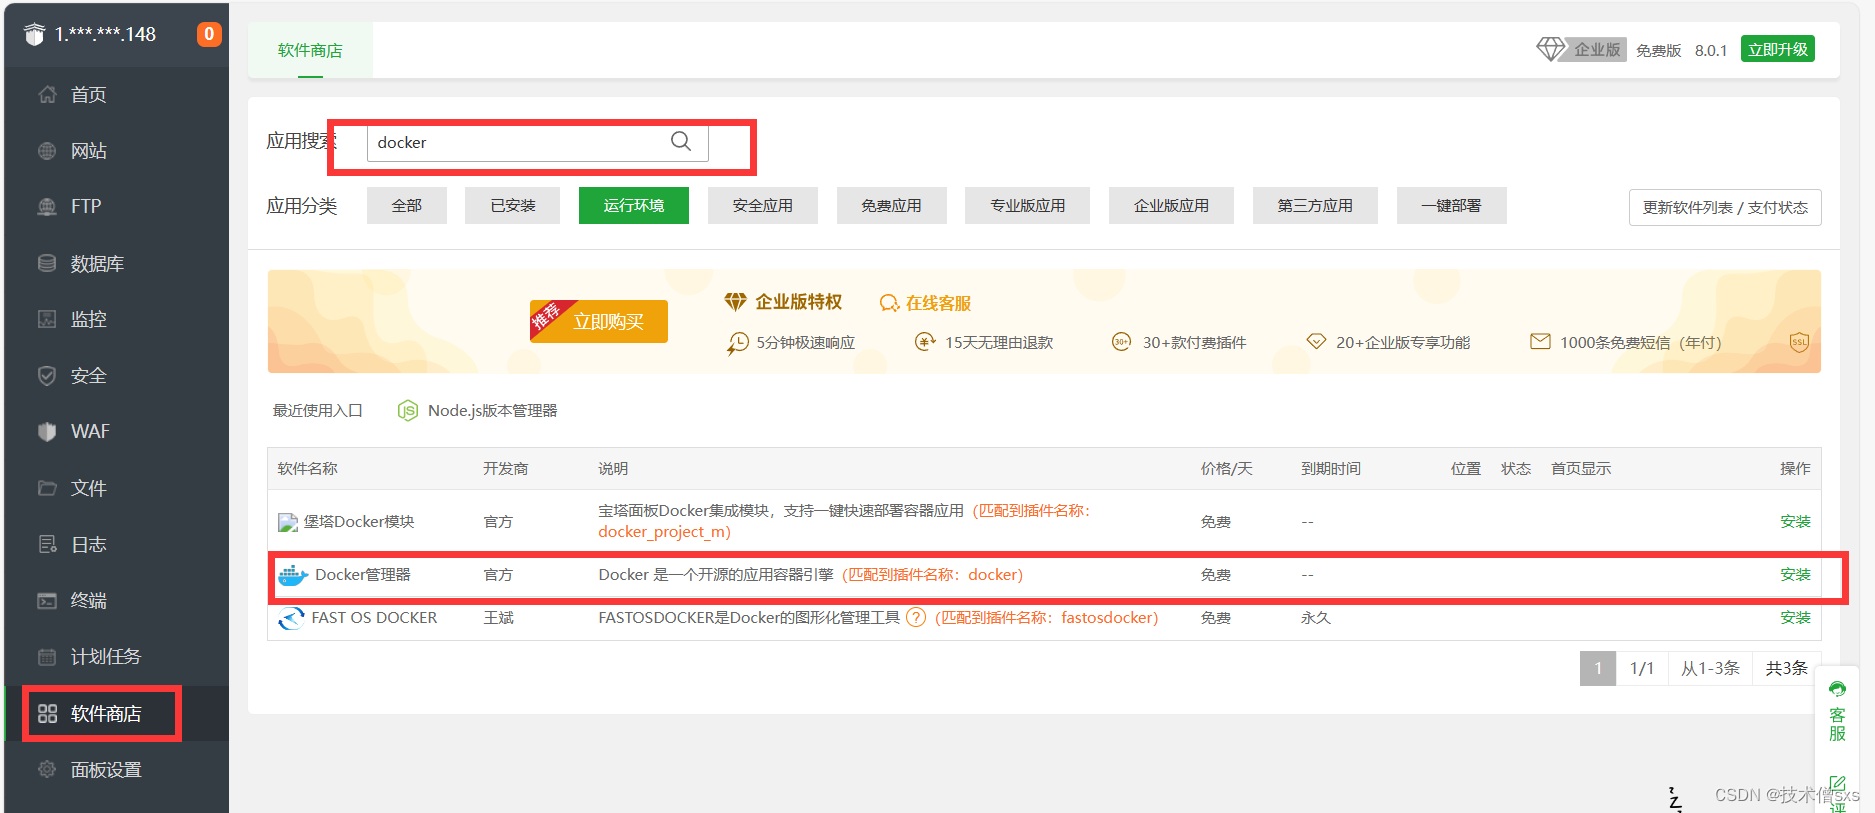Select the 安全应用 category filter

(x=763, y=205)
